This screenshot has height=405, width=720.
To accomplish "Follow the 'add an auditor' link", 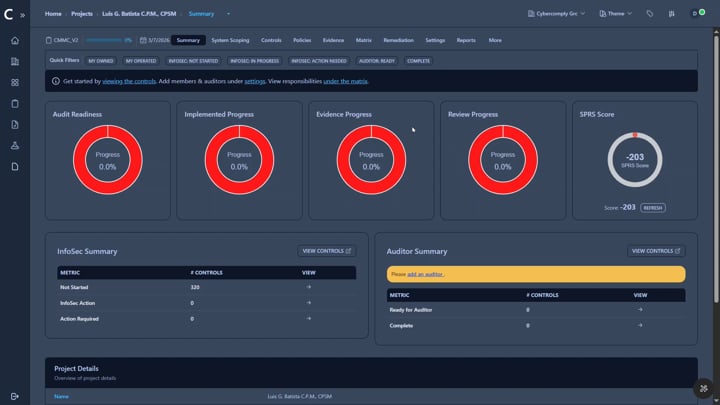I will [425, 274].
